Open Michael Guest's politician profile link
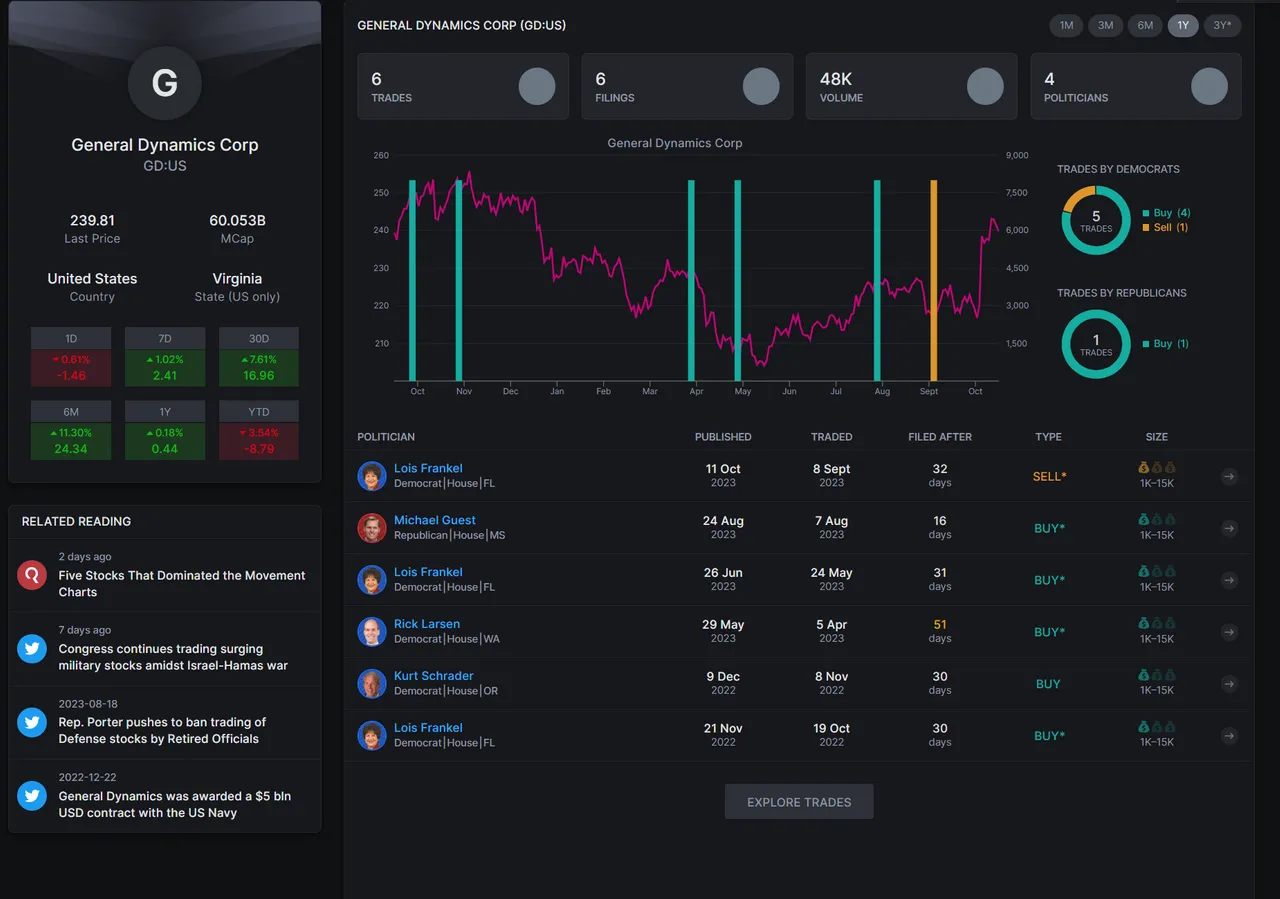 [435, 520]
